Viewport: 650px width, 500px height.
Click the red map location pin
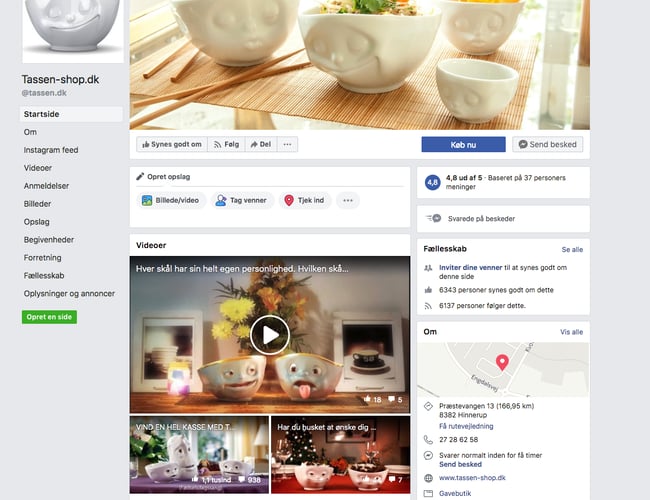point(502,362)
